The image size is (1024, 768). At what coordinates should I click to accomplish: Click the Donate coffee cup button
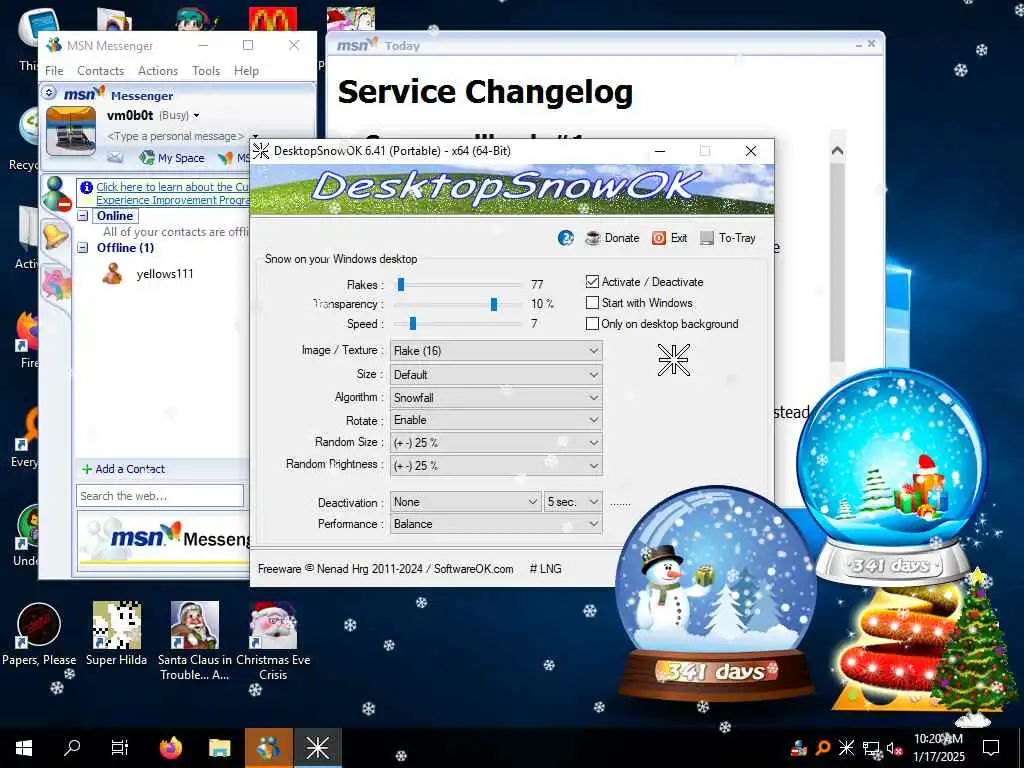612,238
